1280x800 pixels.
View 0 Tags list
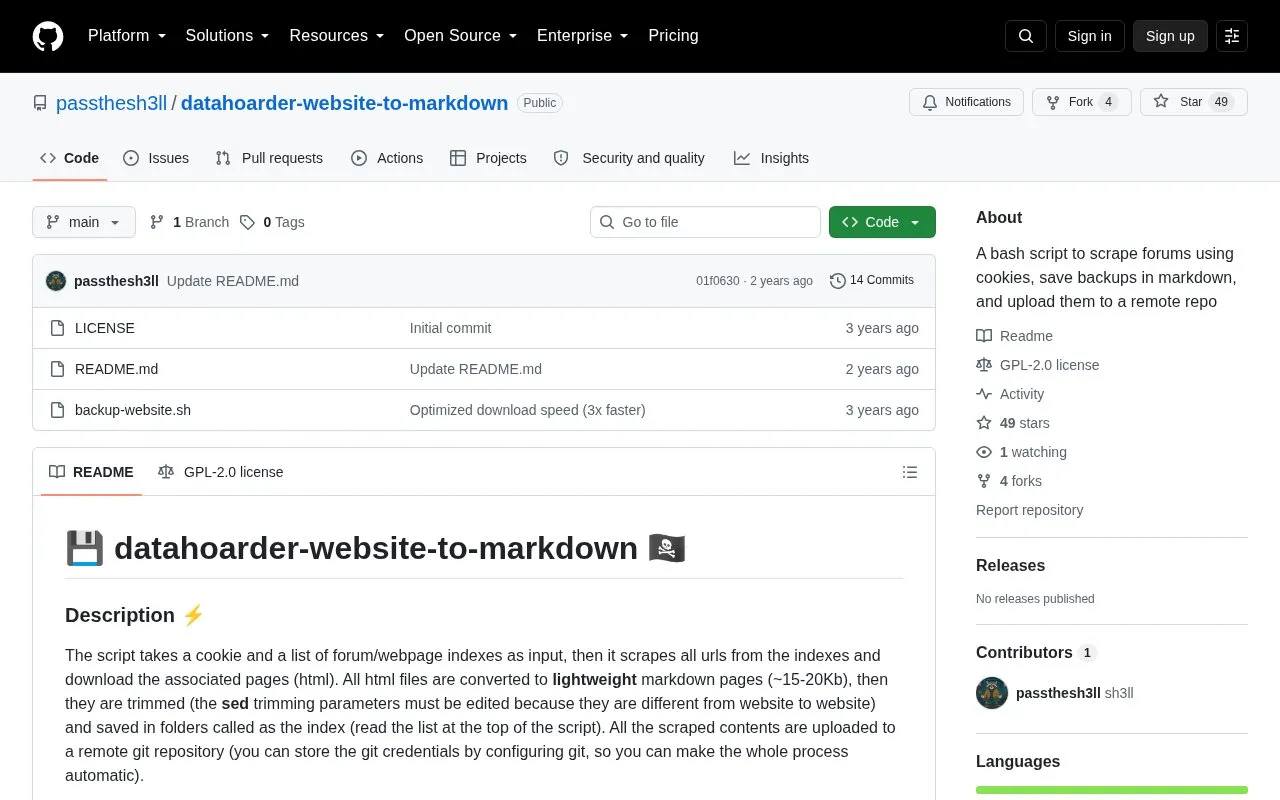pos(272,222)
